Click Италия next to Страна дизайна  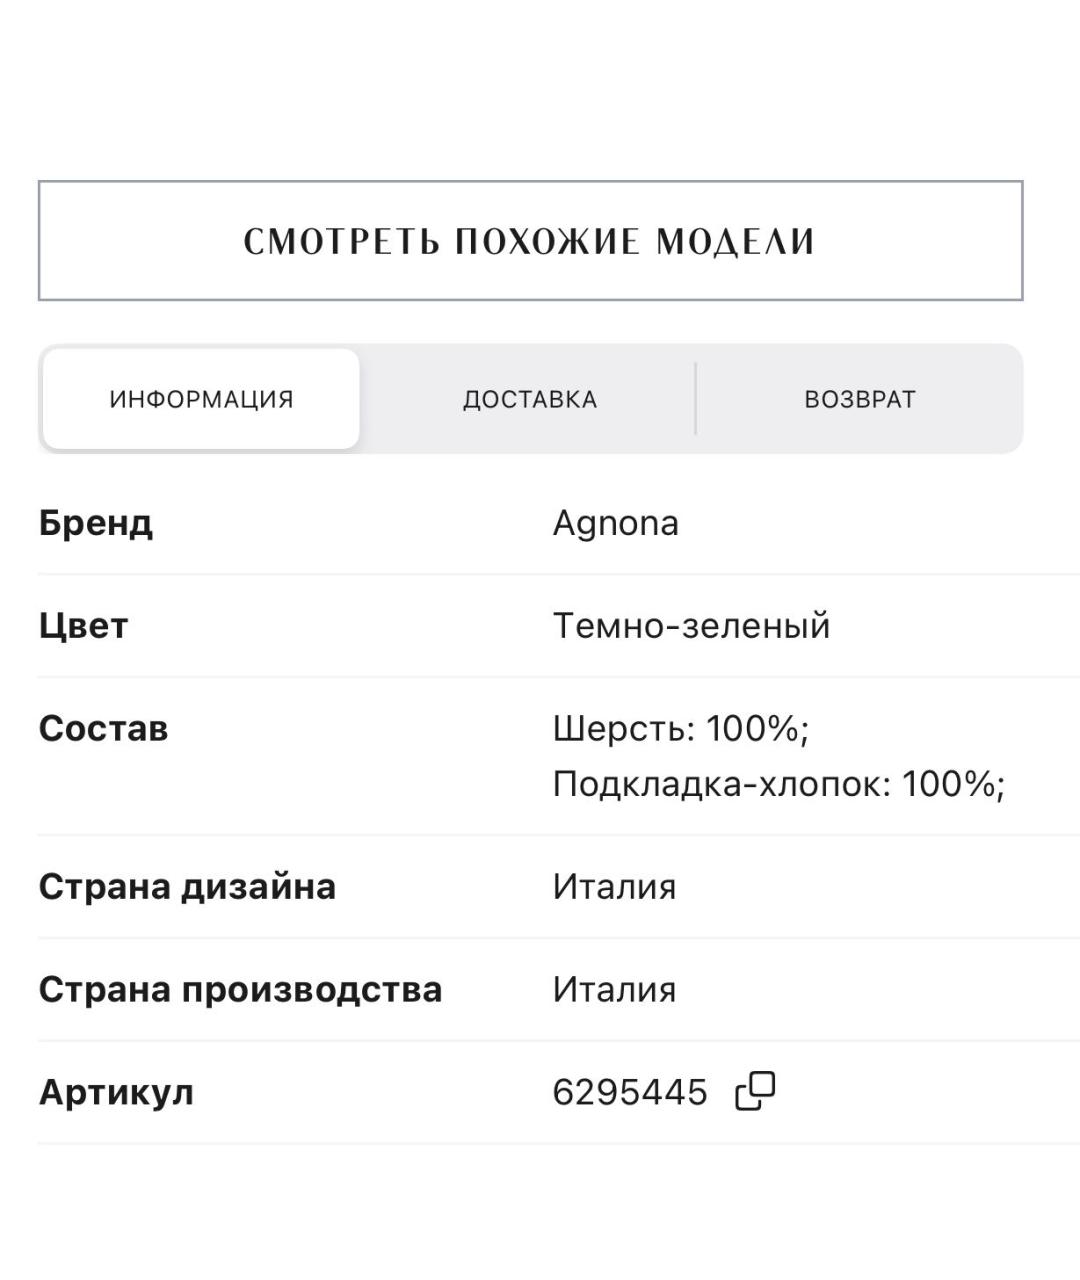[616, 886]
